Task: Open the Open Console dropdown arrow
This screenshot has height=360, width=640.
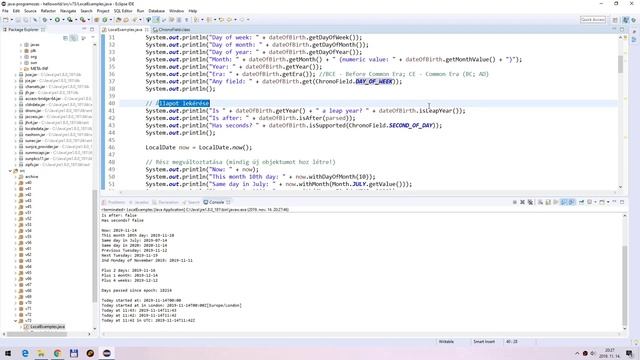Action: click(608, 202)
